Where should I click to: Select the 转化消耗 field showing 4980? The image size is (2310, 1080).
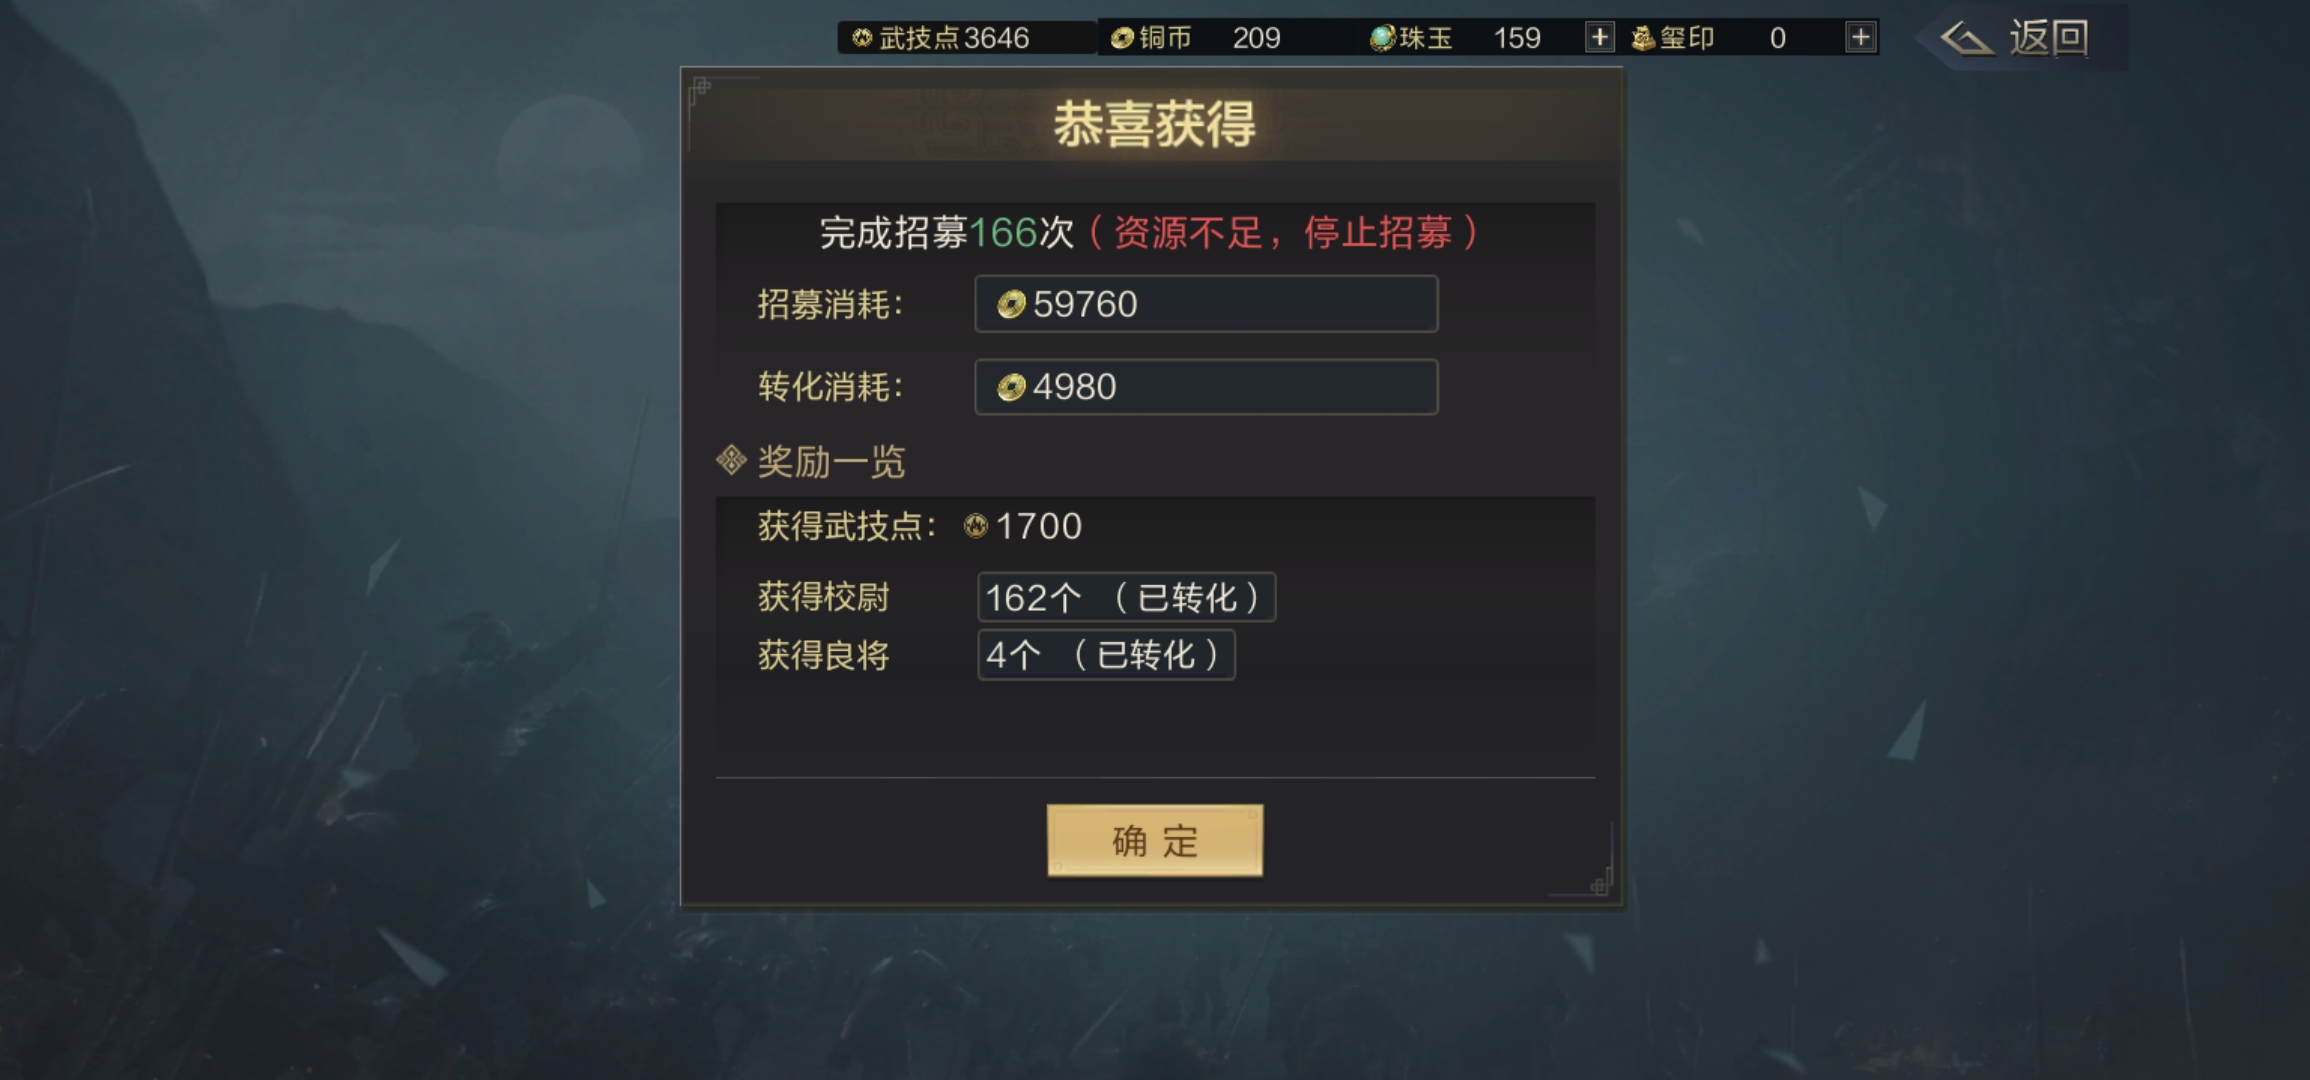click(1206, 387)
